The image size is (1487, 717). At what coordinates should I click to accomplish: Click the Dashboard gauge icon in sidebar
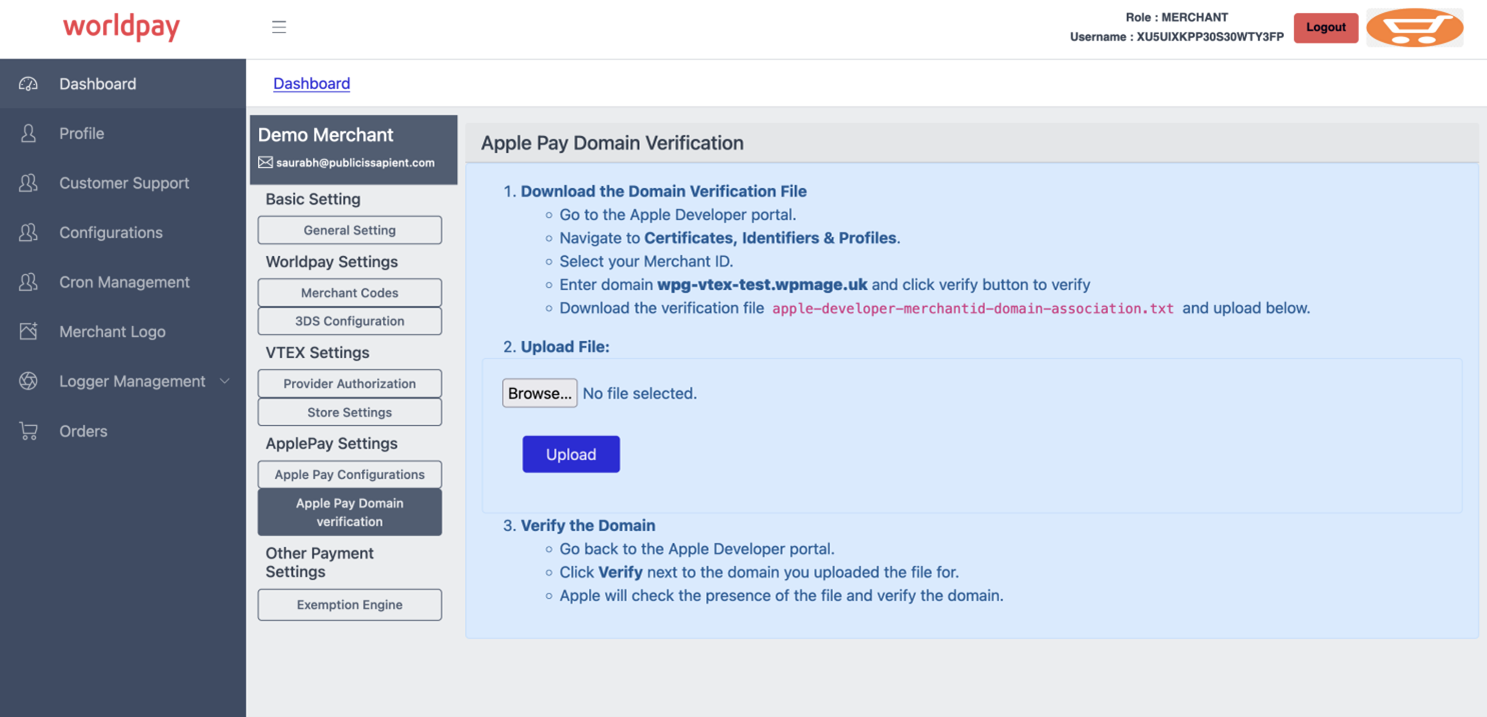click(28, 84)
